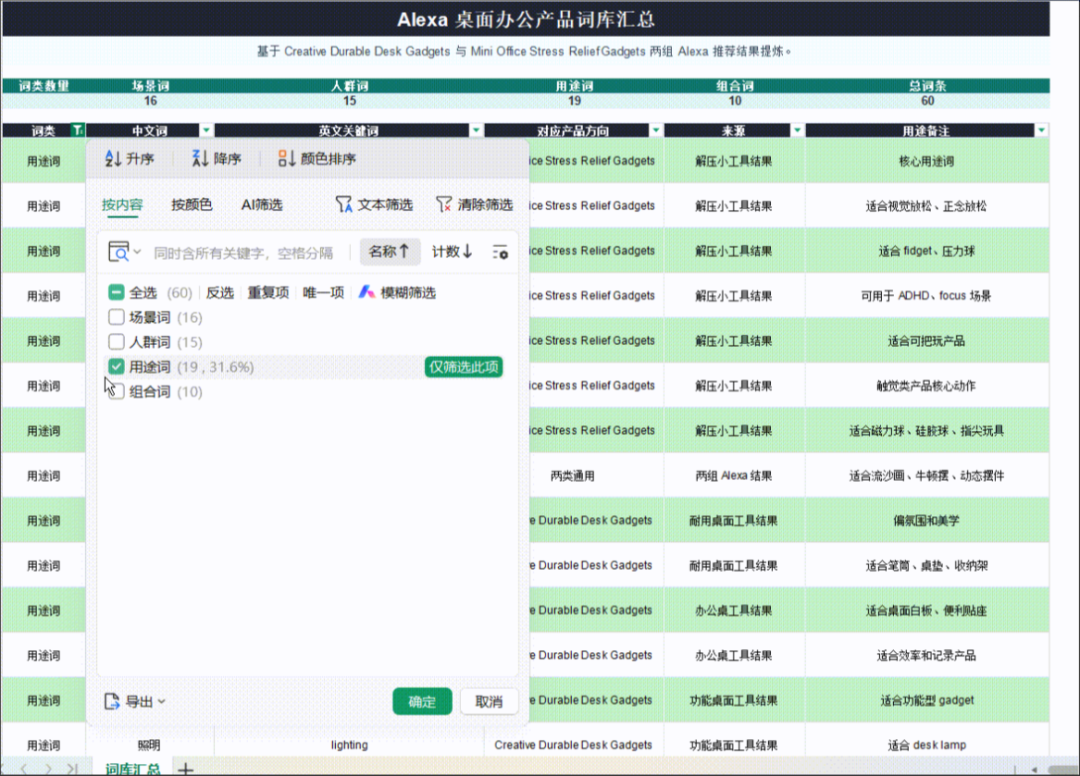Open 文本筛选 text filter
Screen dimensions: 1080x776
pos(374,205)
